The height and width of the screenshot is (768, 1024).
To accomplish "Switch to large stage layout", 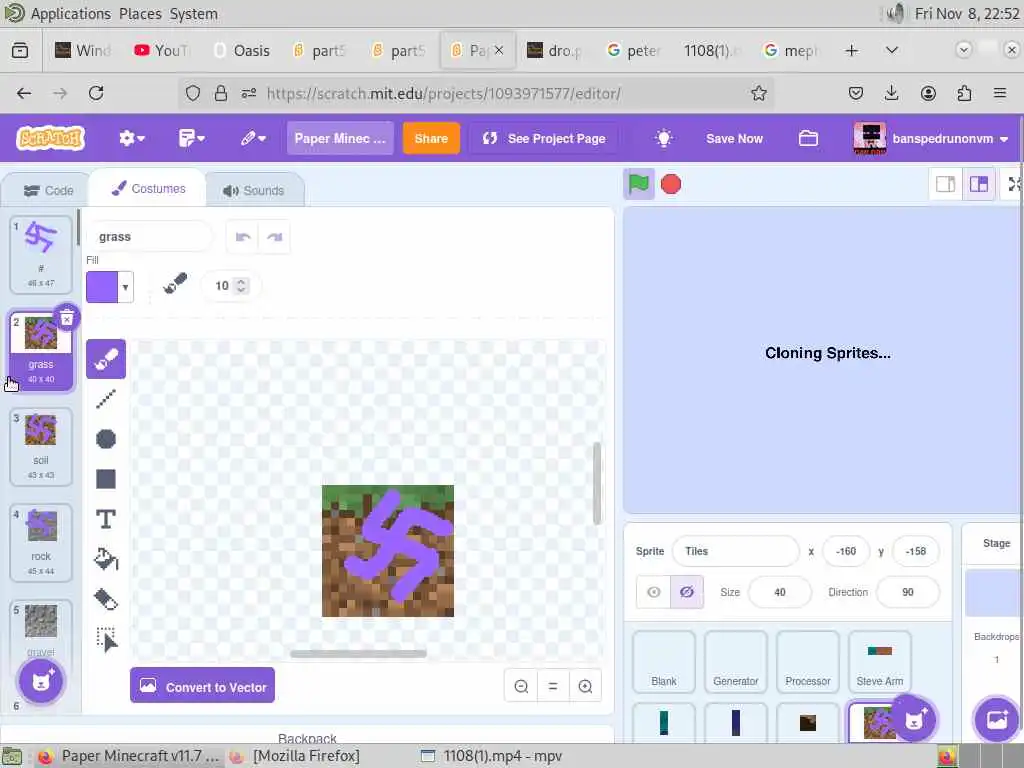I will pos(978,185).
